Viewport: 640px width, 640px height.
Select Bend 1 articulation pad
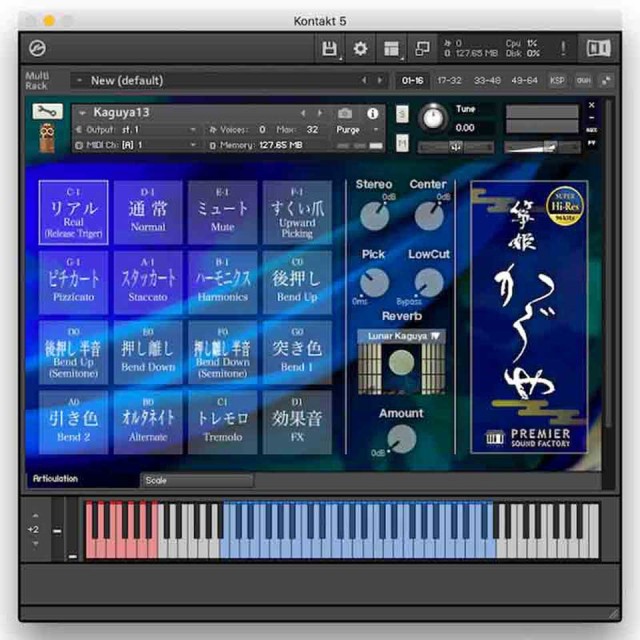(297, 353)
